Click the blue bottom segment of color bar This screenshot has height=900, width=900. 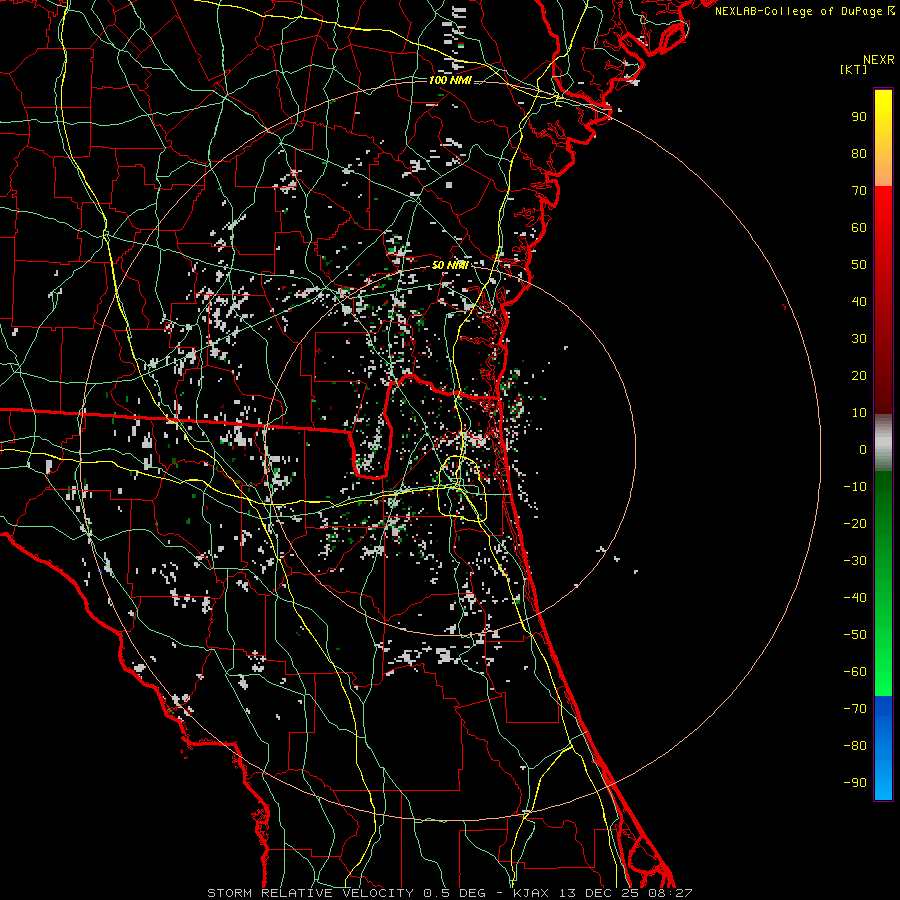(883, 748)
